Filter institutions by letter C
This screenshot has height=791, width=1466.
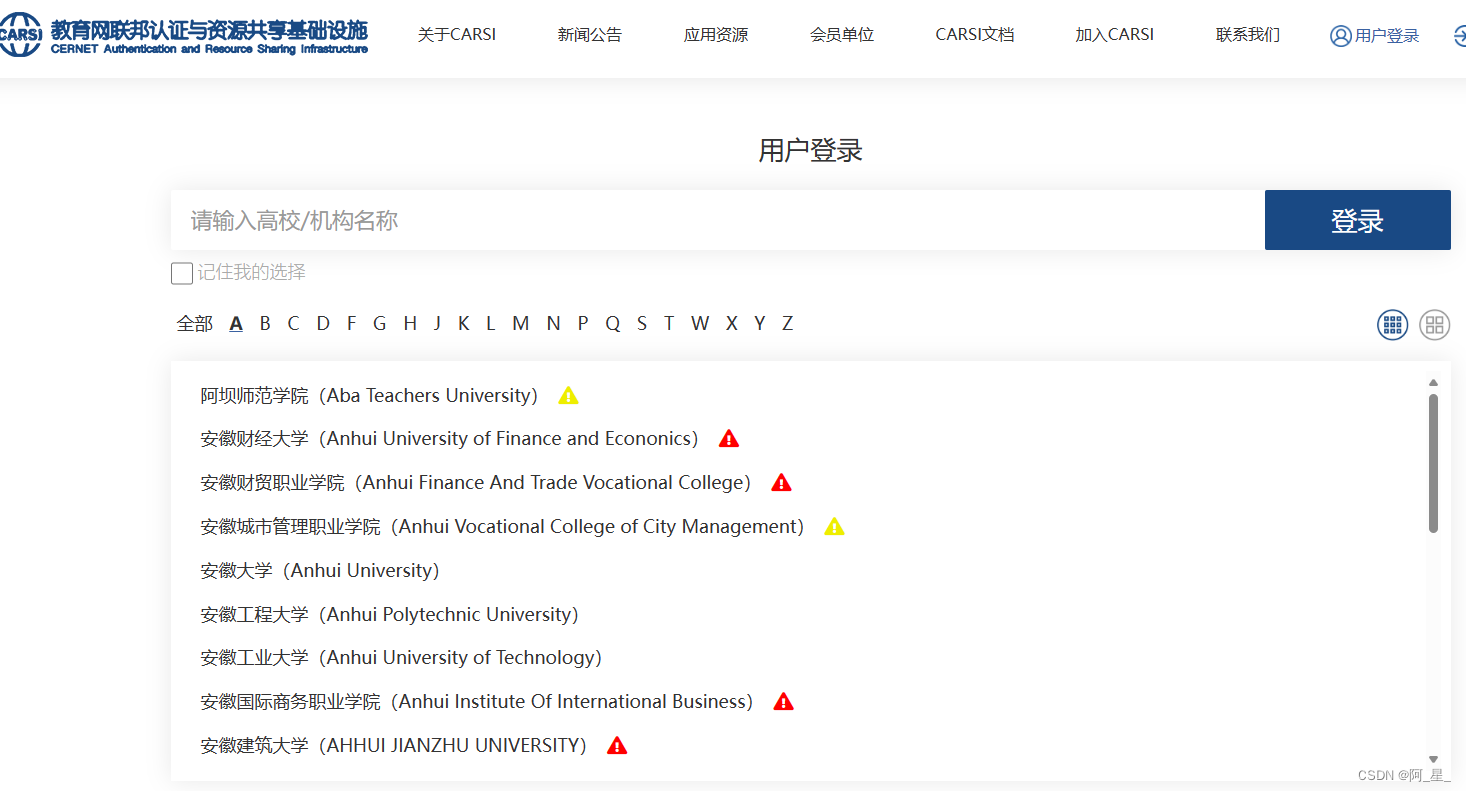[293, 323]
